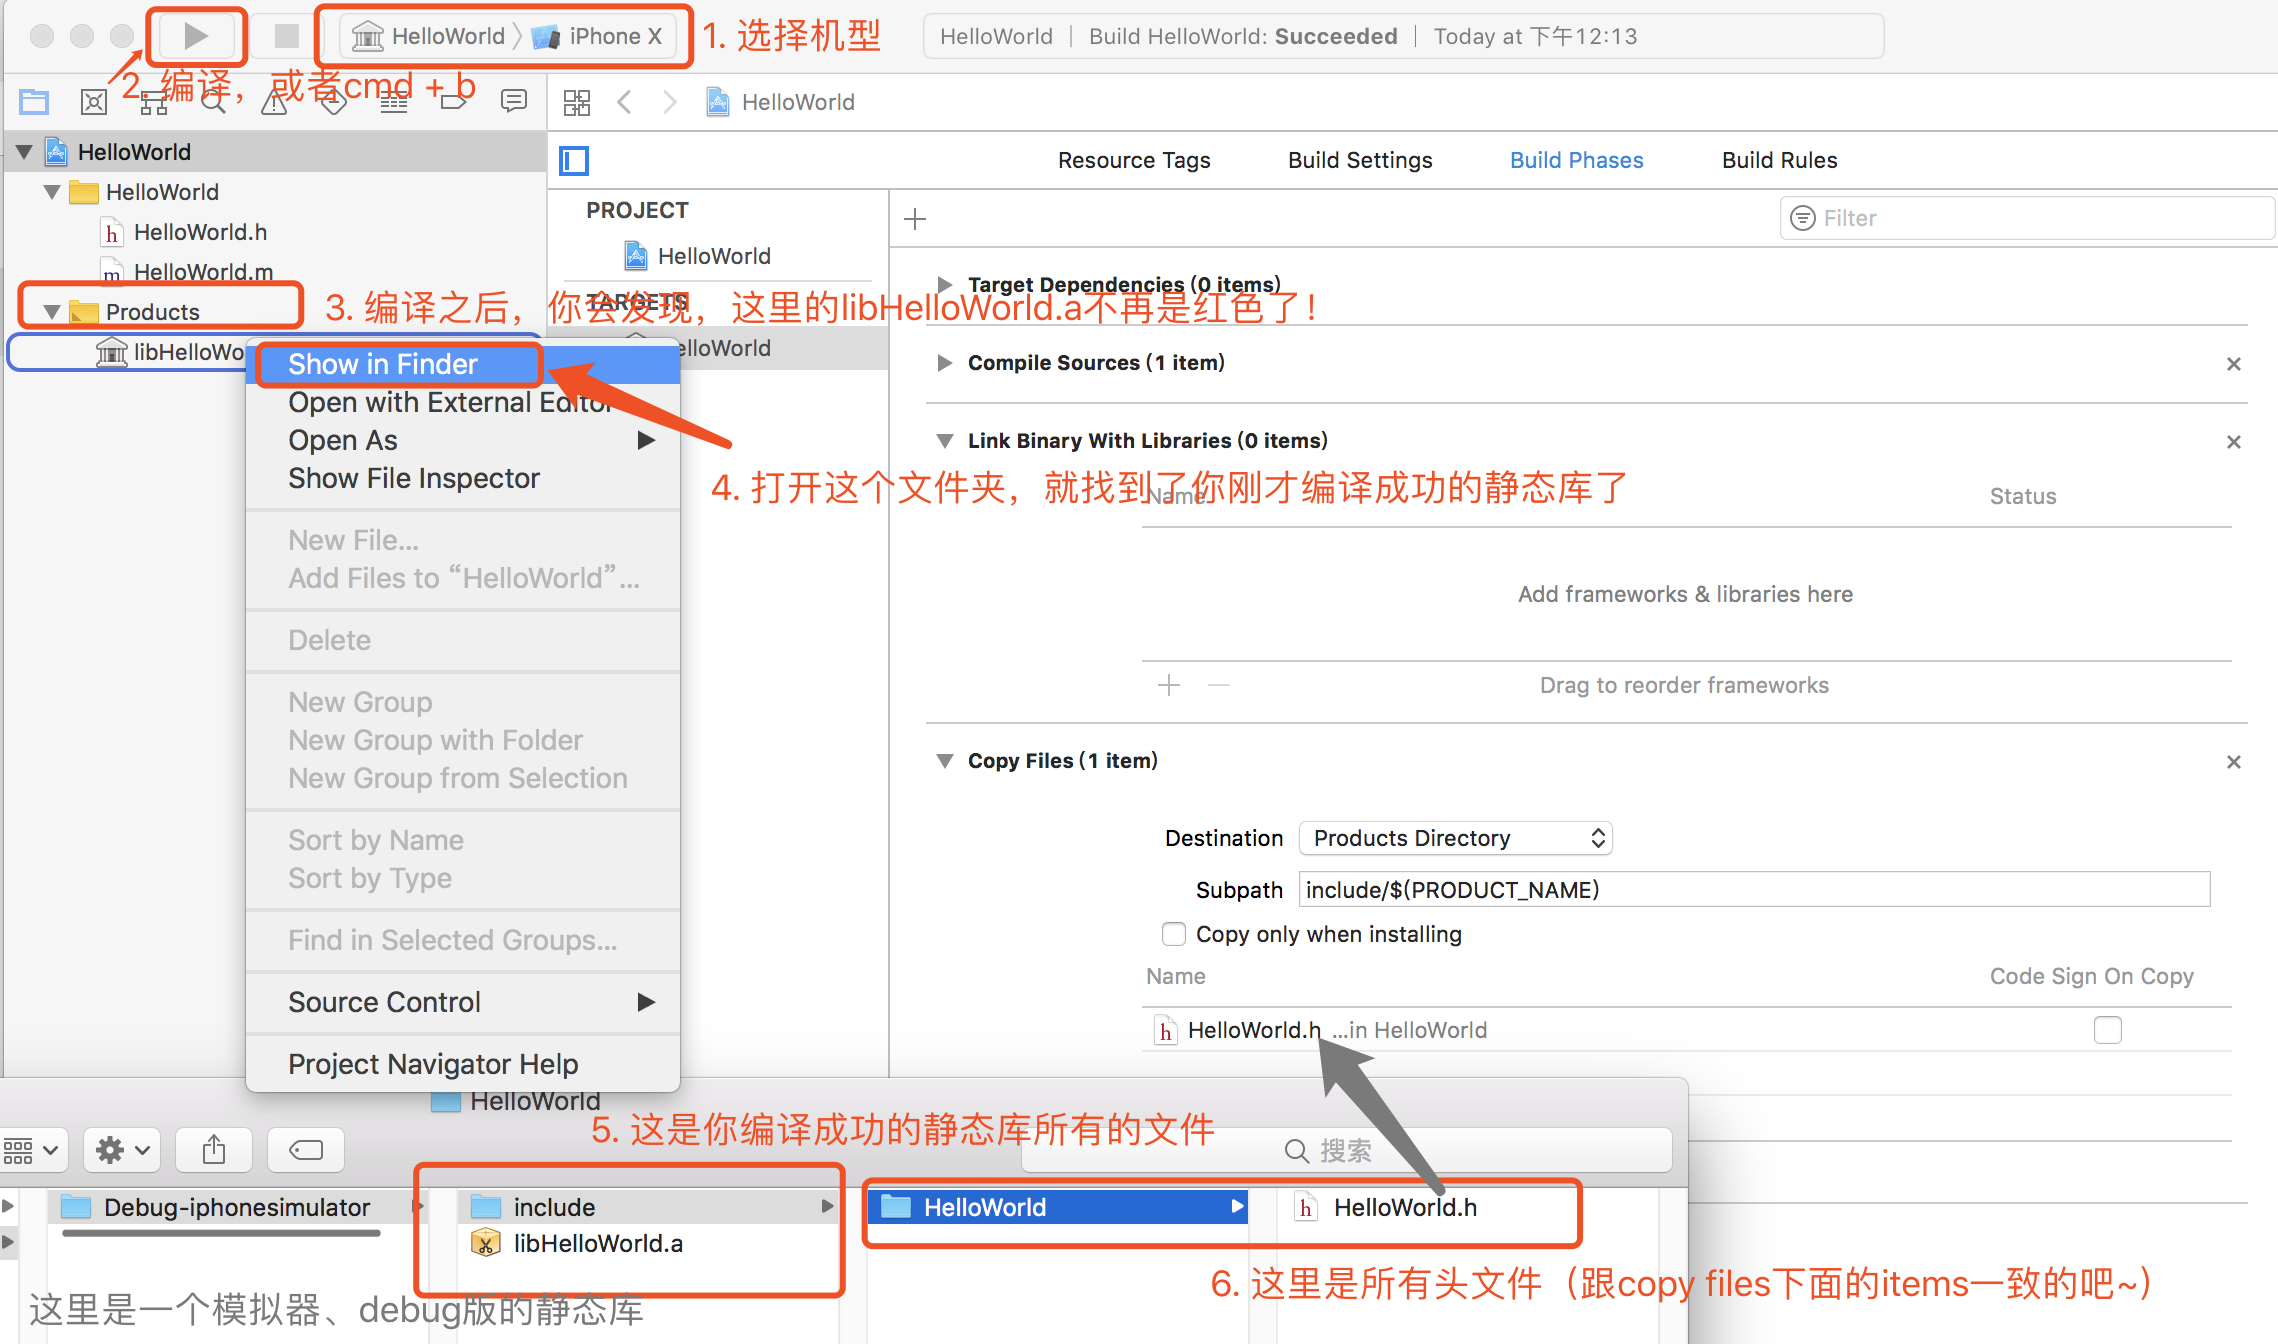Click the Run (play) build button

(x=196, y=37)
